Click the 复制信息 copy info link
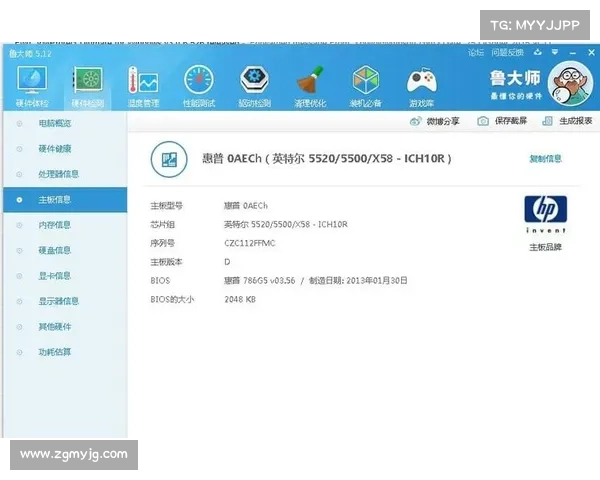600x480 pixels. tap(545, 158)
